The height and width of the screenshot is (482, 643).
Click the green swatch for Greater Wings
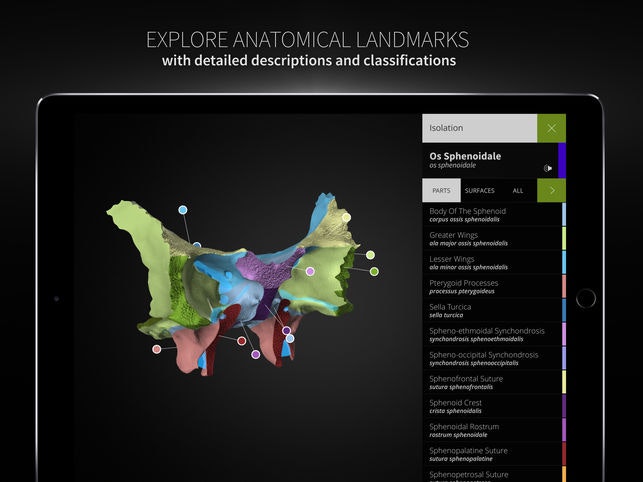click(564, 238)
